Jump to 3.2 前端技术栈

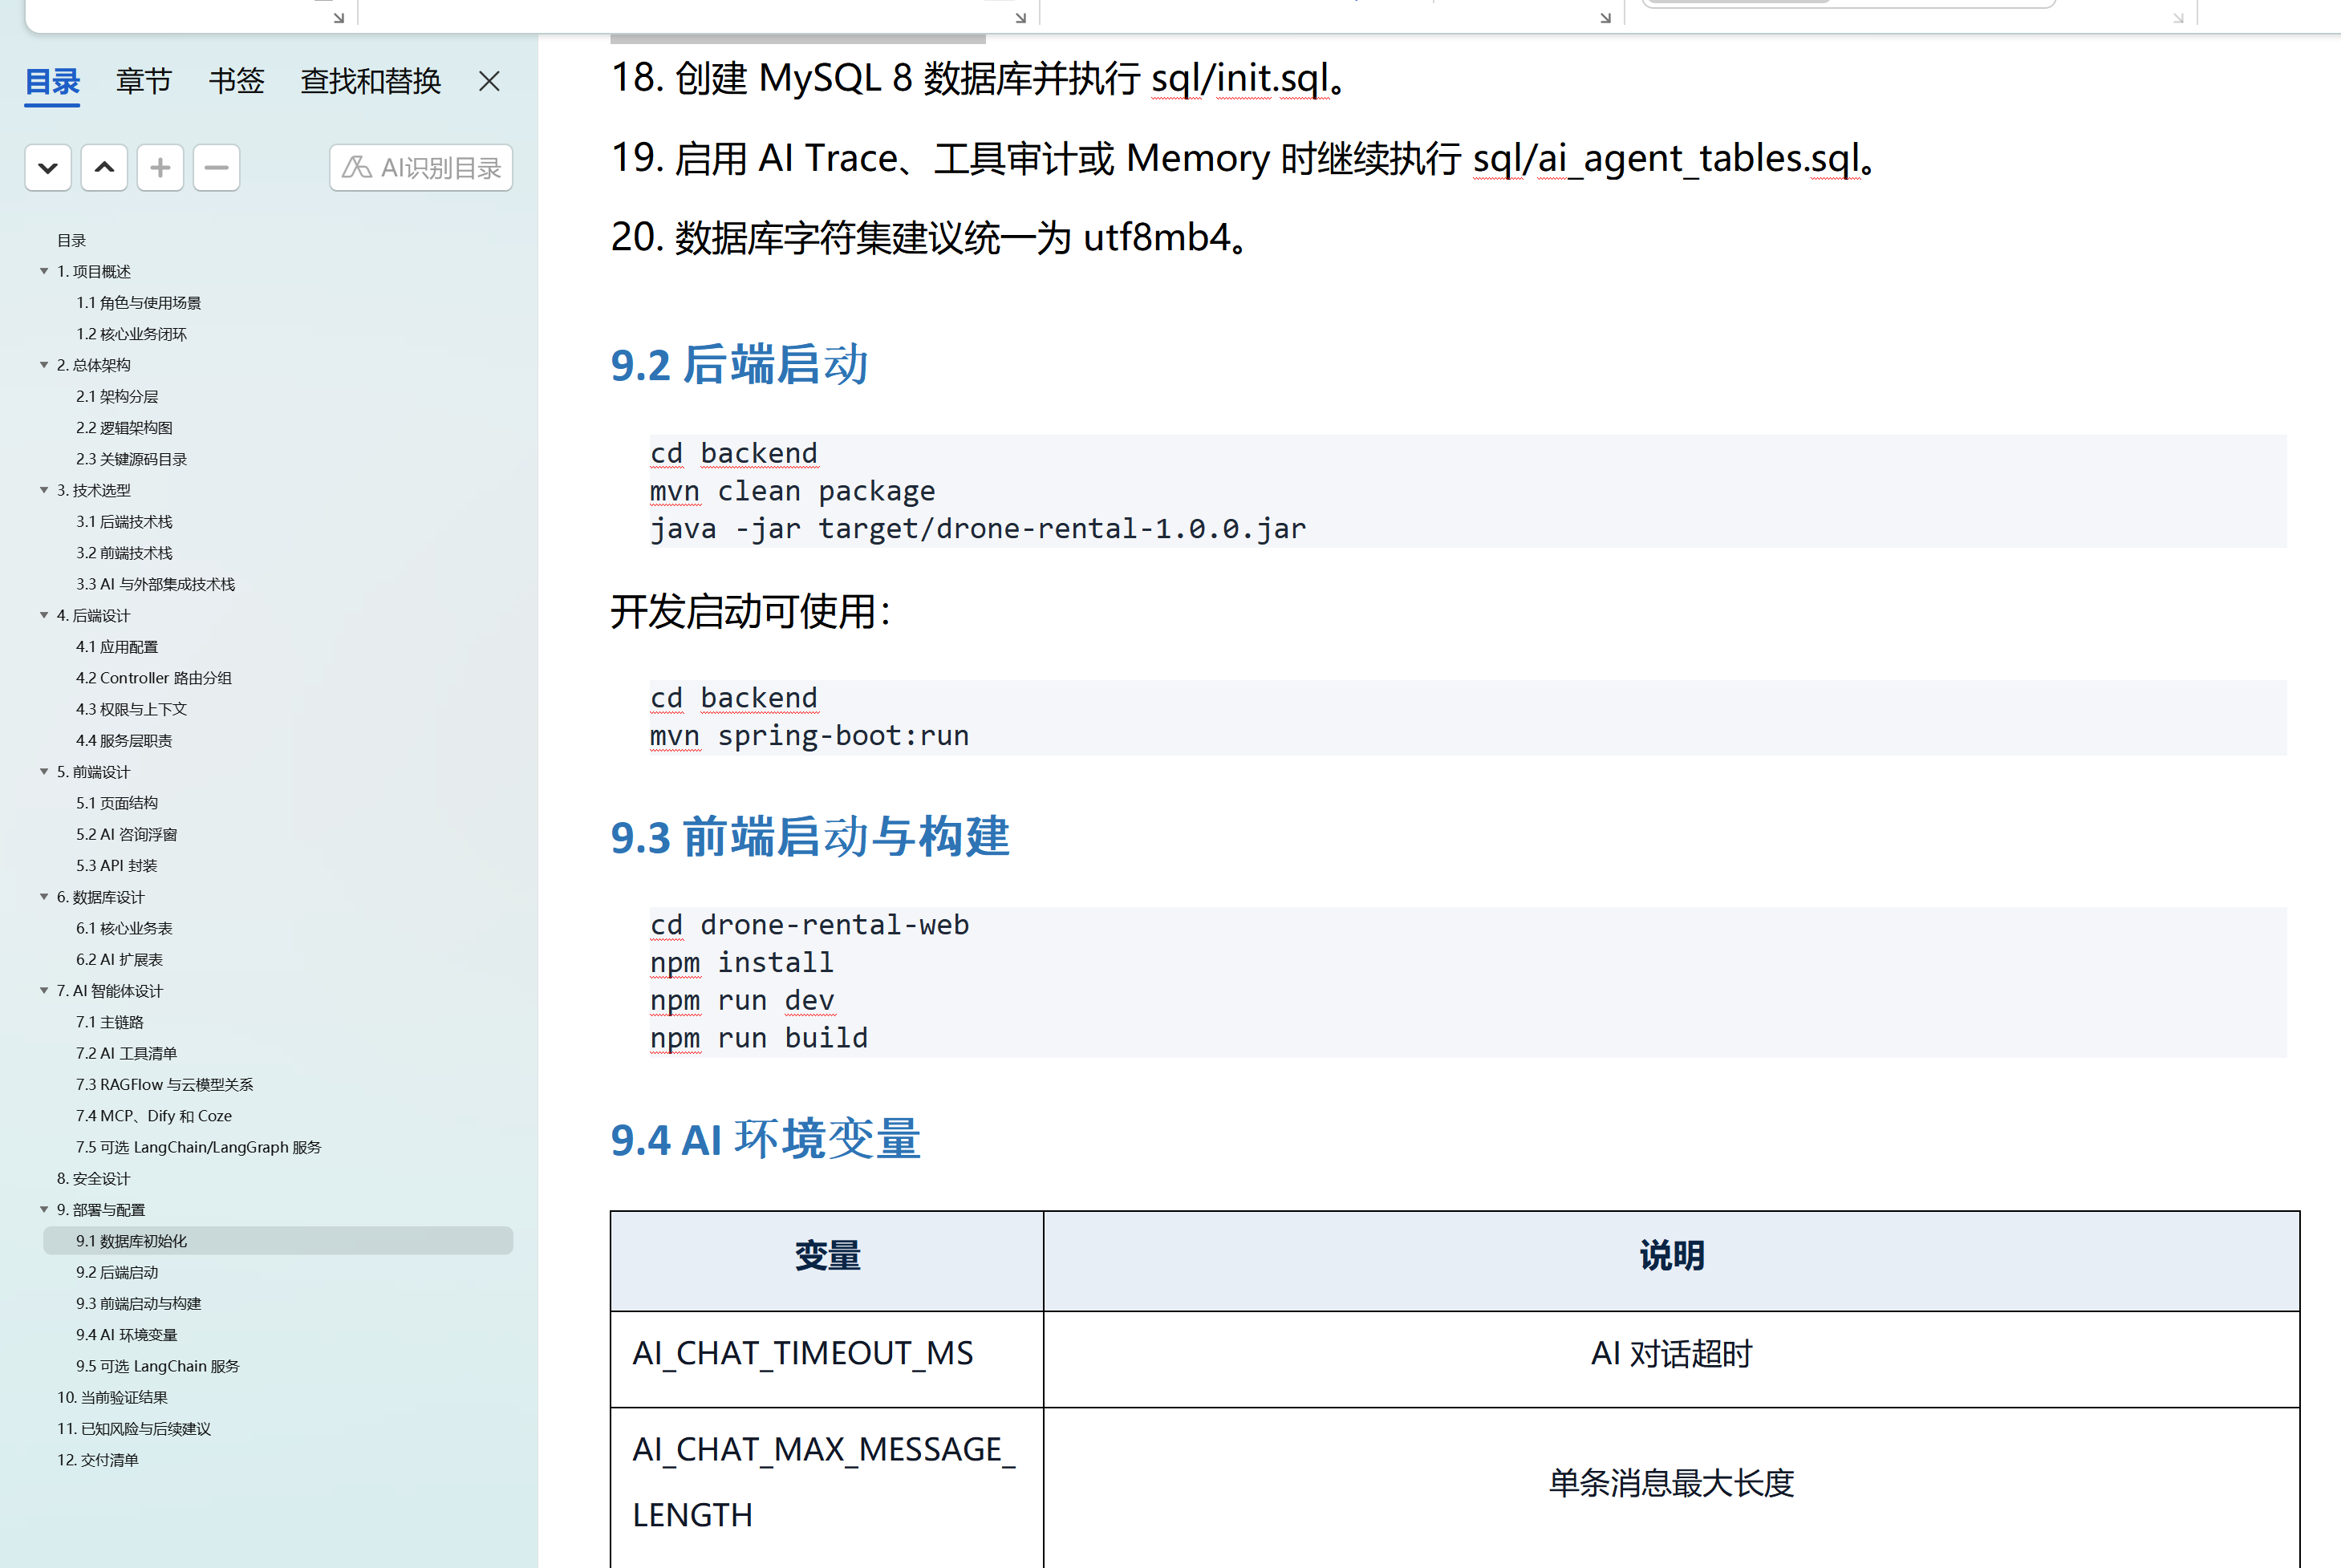(x=124, y=553)
